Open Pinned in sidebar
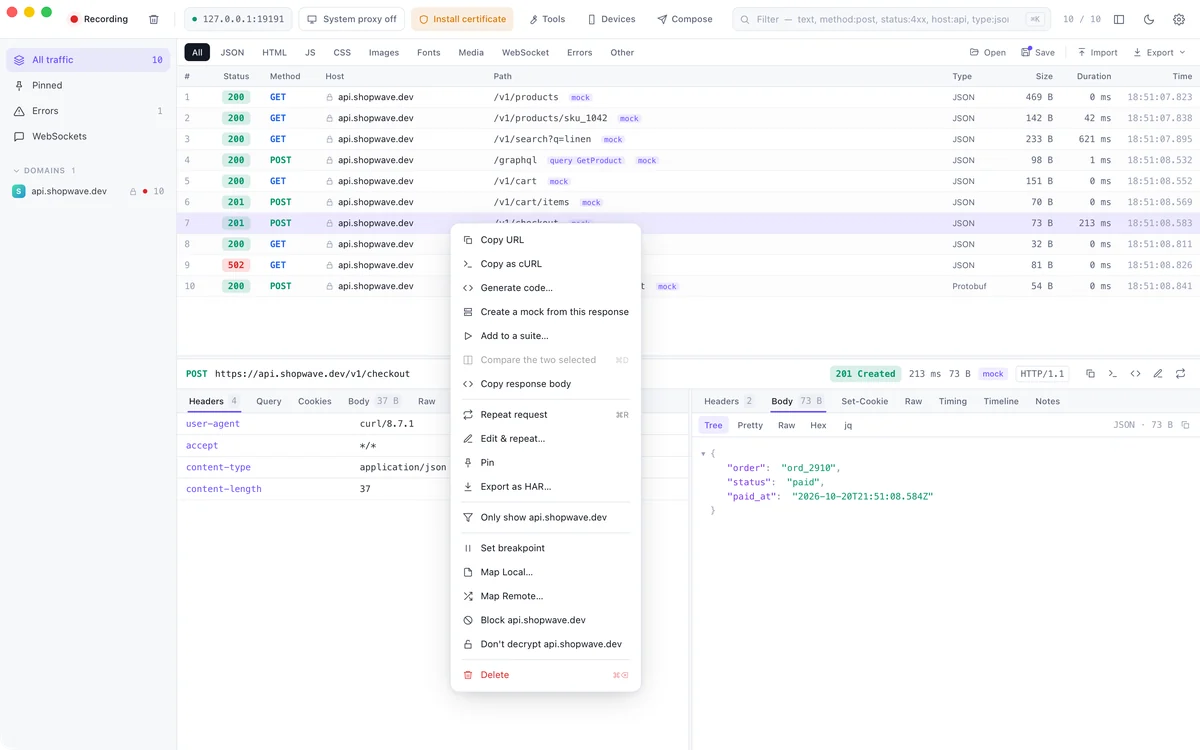The height and width of the screenshot is (750, 1200). click(88, 86)
